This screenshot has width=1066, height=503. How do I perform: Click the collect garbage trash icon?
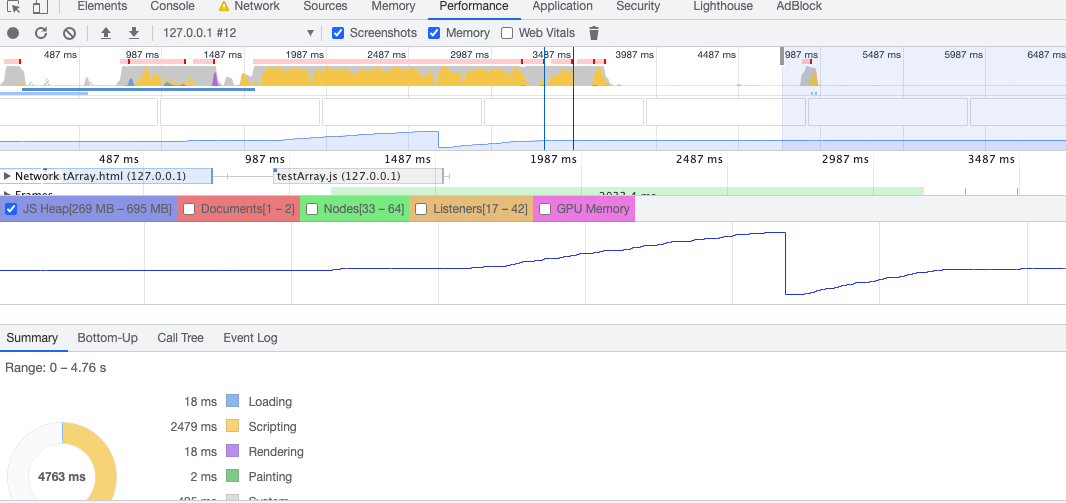pyautogui.click(x=594, y=33)
